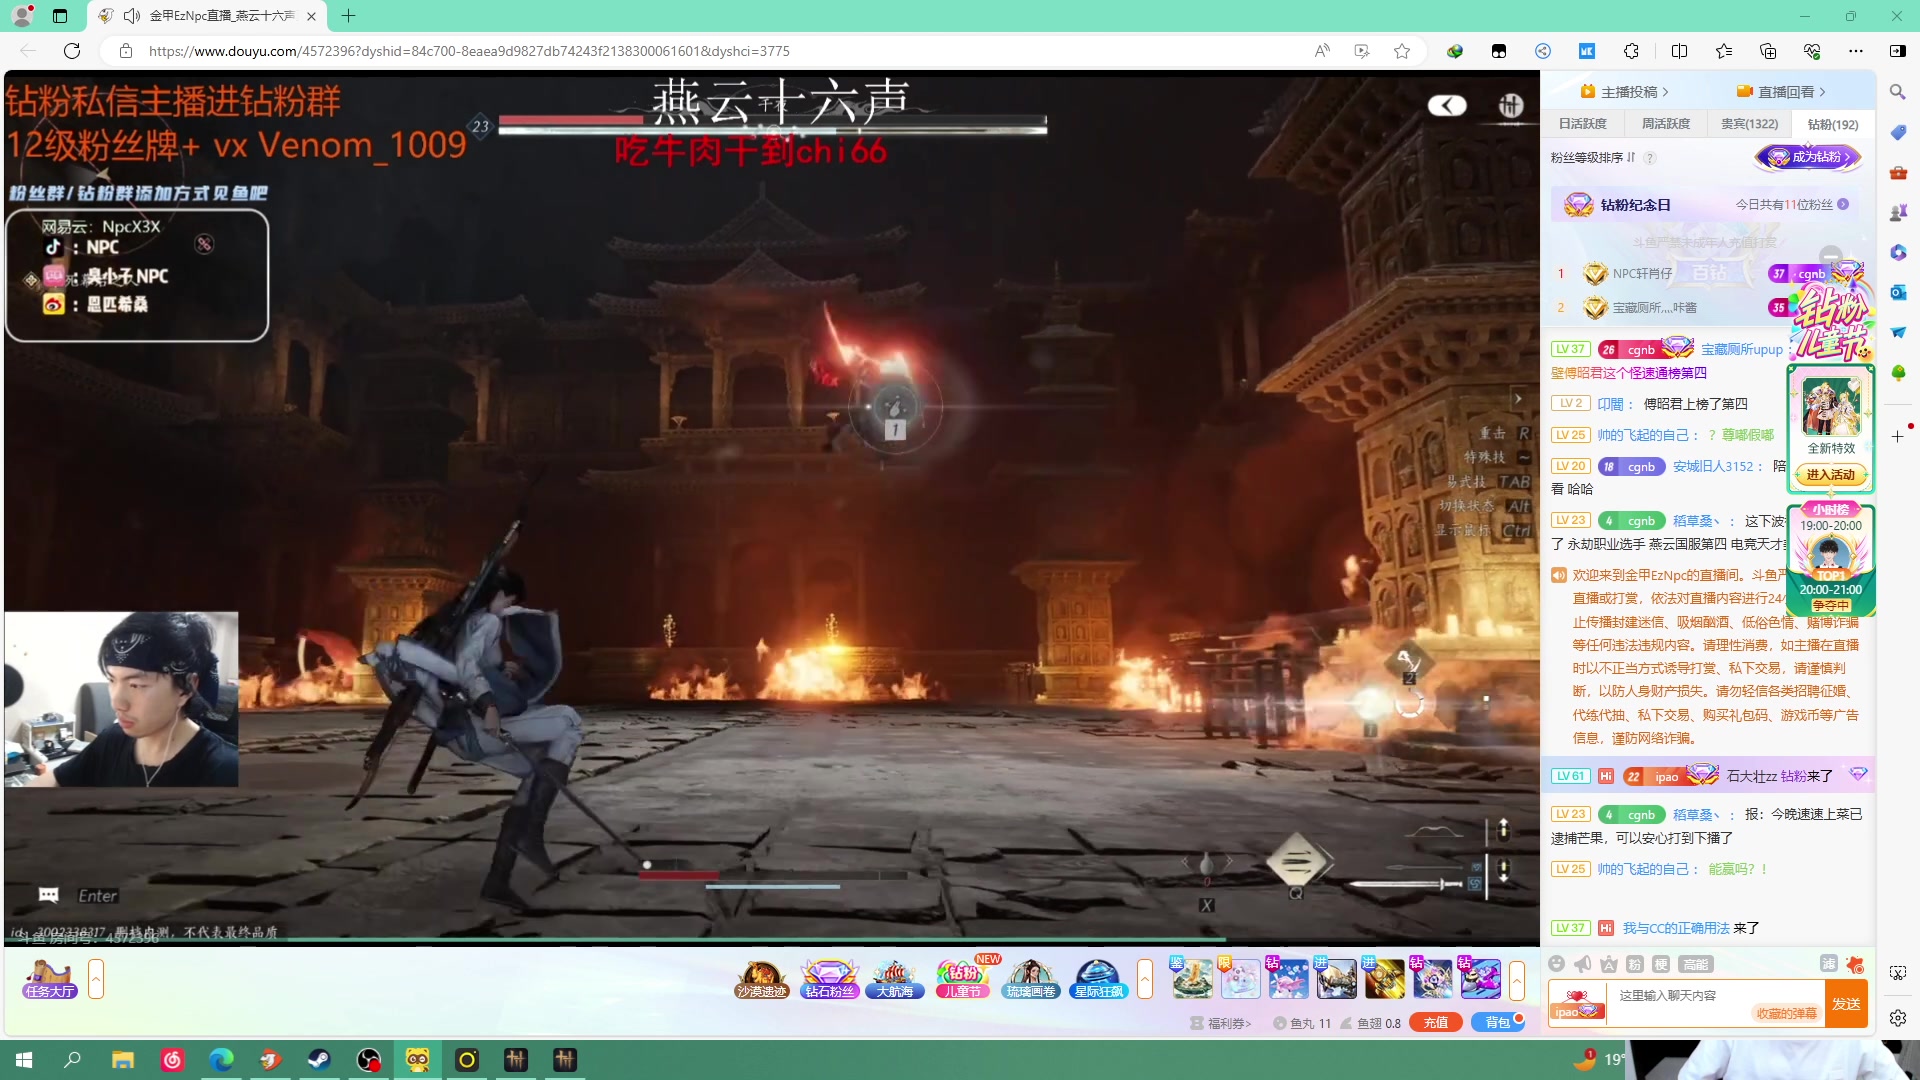Click the browser favorites star icon
Viewport: 1920px width, 1080px height.
pos(1402,51)
